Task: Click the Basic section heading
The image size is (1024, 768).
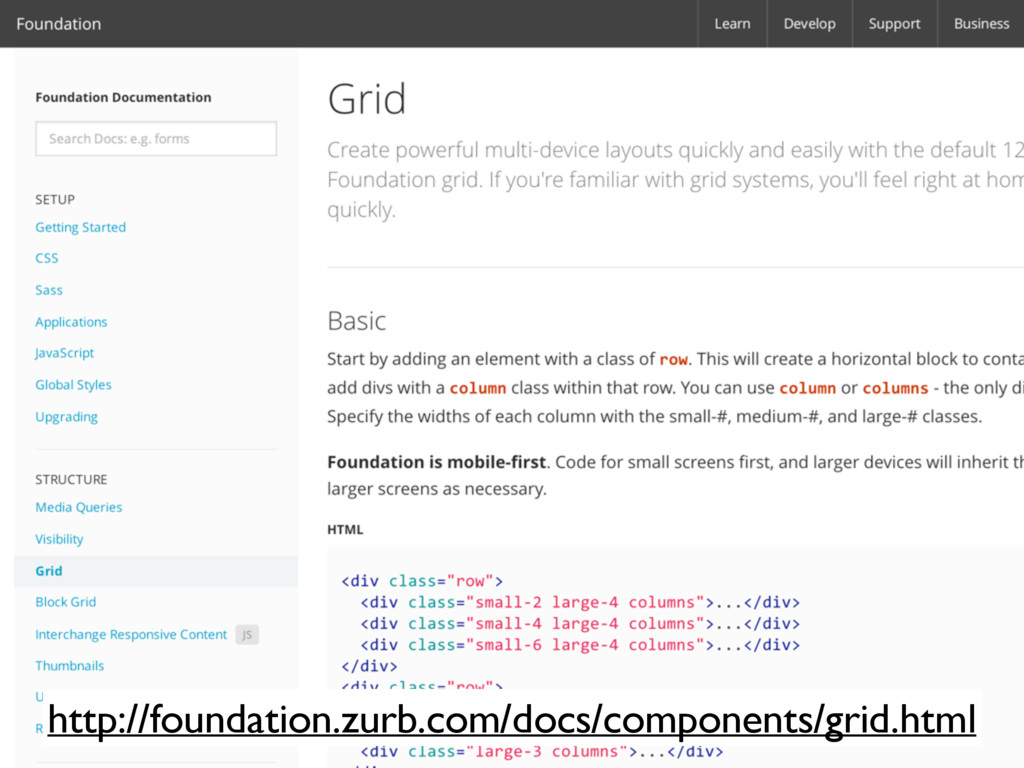Action: 357,321
